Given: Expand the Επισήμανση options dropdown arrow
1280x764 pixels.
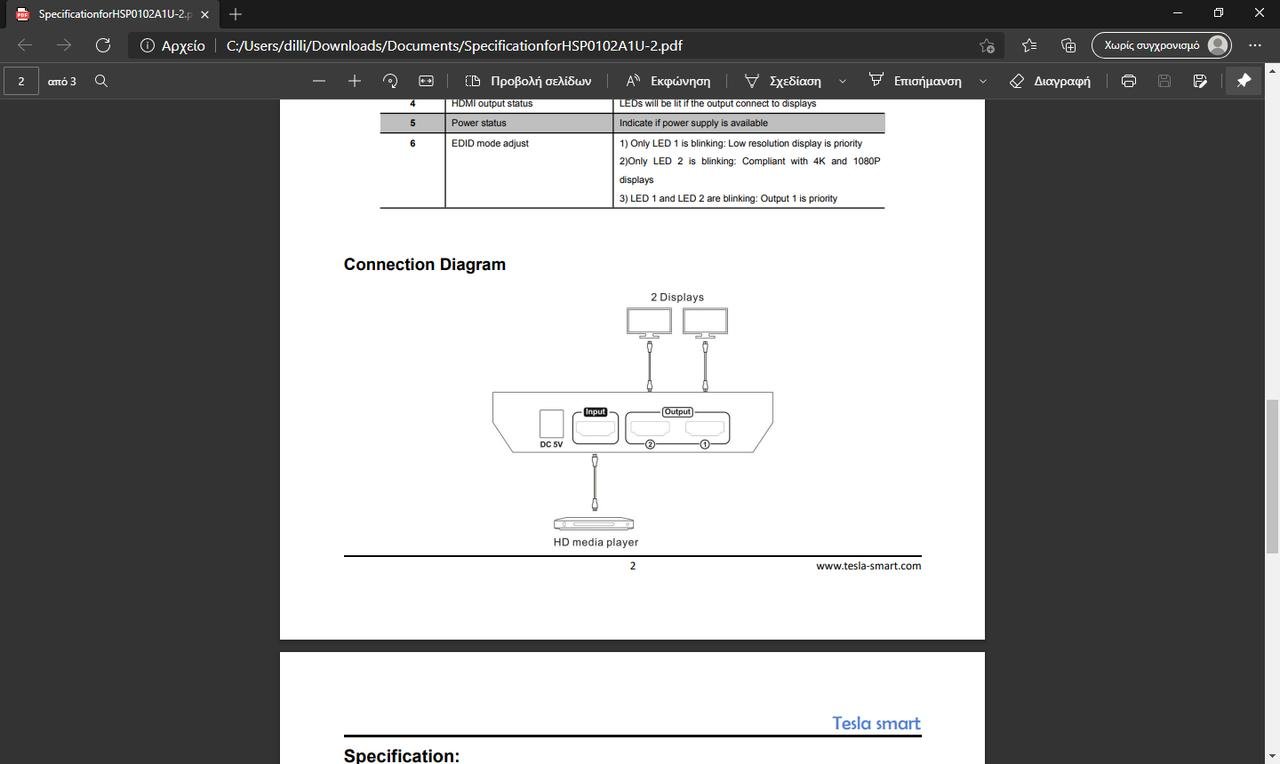Looking at the screenshot, I should click(983, 81).
